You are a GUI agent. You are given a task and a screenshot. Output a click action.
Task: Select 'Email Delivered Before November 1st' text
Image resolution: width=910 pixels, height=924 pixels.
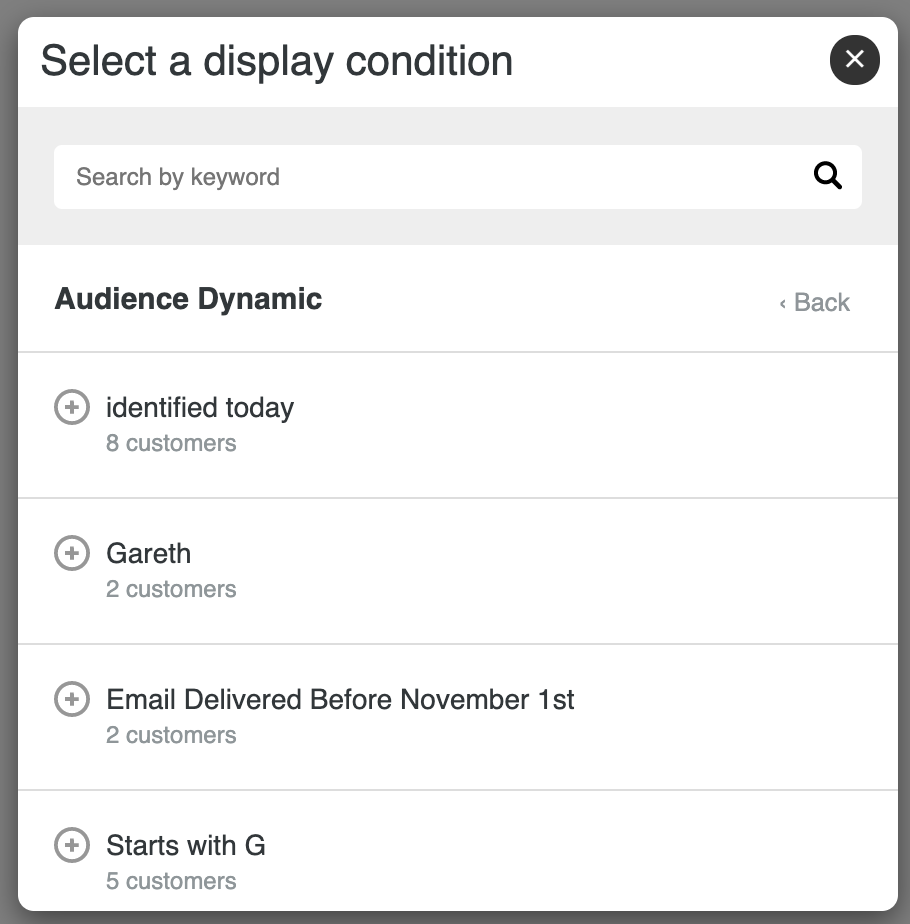point(340,699)
